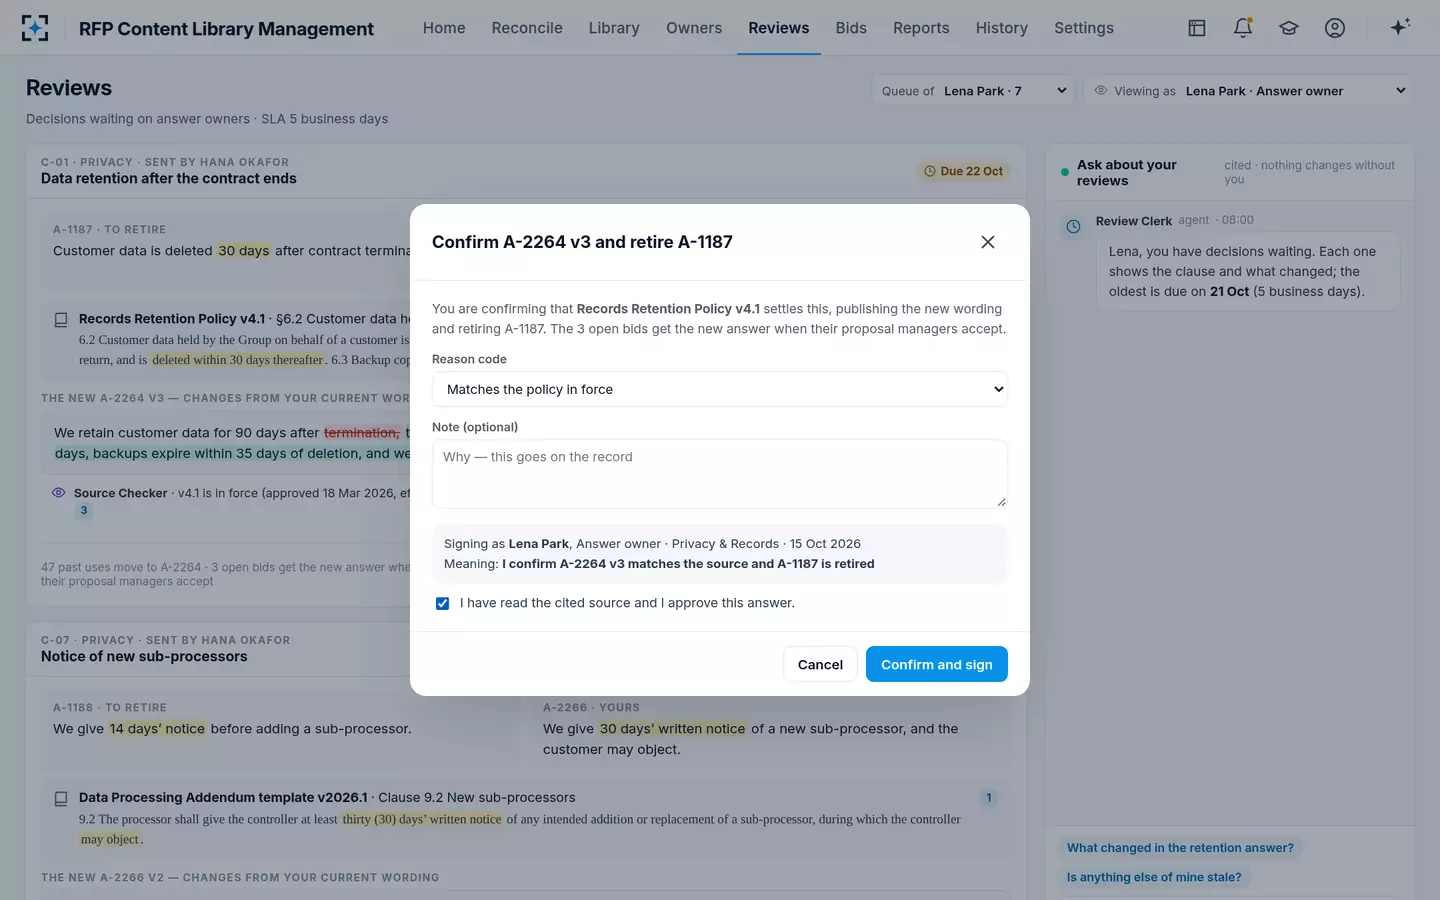Go to the Settings tab

1084,28
